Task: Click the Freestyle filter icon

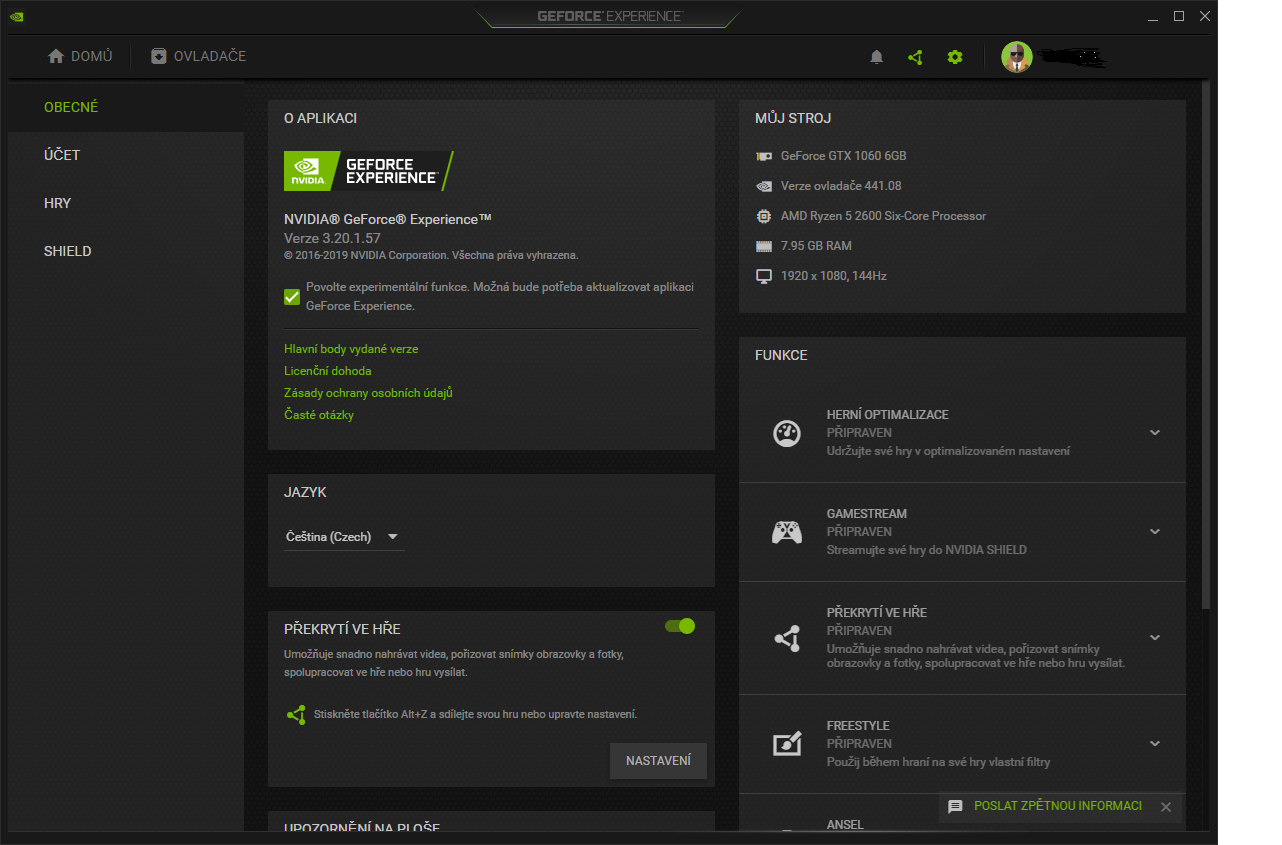Action: click(787, 744)
